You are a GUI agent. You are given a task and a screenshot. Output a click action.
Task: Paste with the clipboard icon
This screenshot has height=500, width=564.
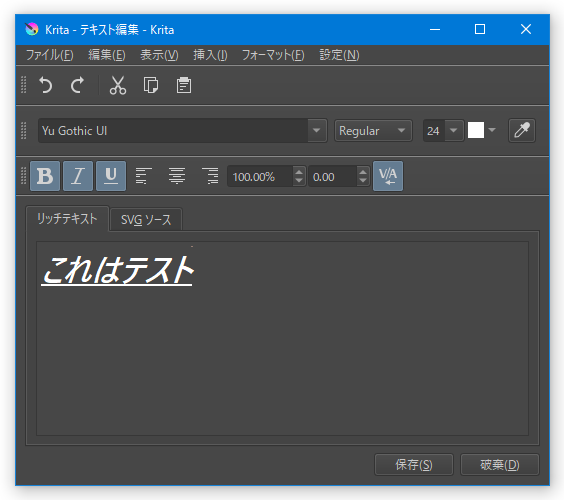click(x=183, y=85)
